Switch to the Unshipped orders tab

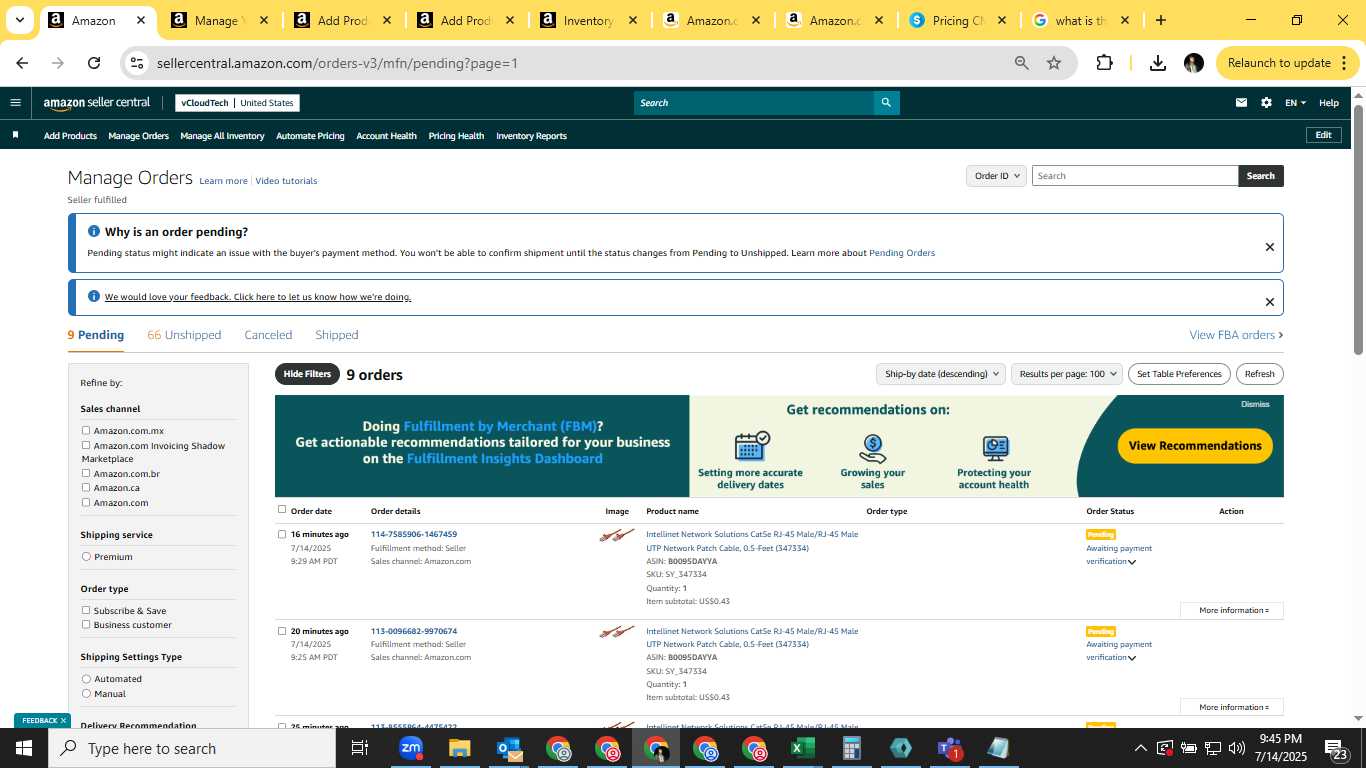point(184,335)
